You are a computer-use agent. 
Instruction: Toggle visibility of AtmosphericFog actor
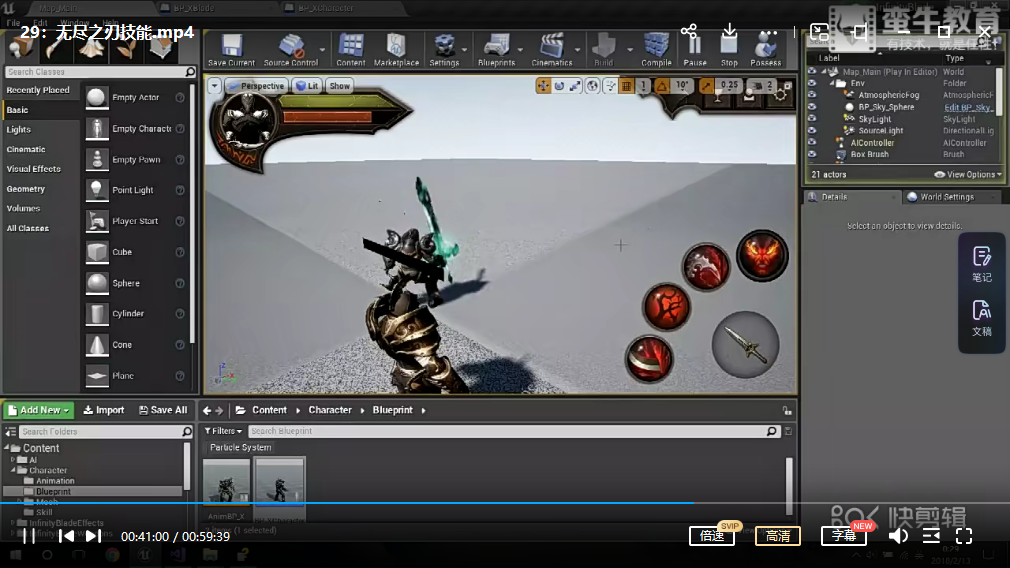[812, 95]
